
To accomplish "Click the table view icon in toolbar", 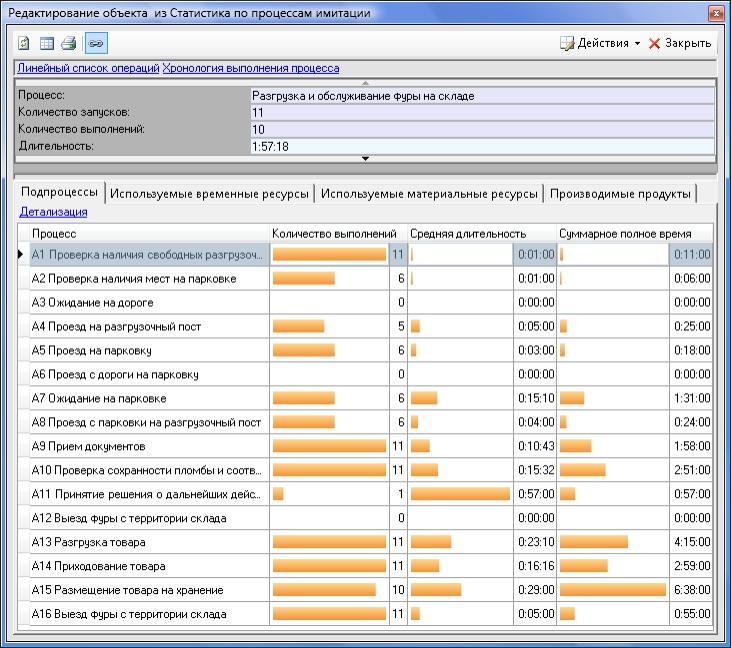I will pyautogui.click(x=47, y=43).
